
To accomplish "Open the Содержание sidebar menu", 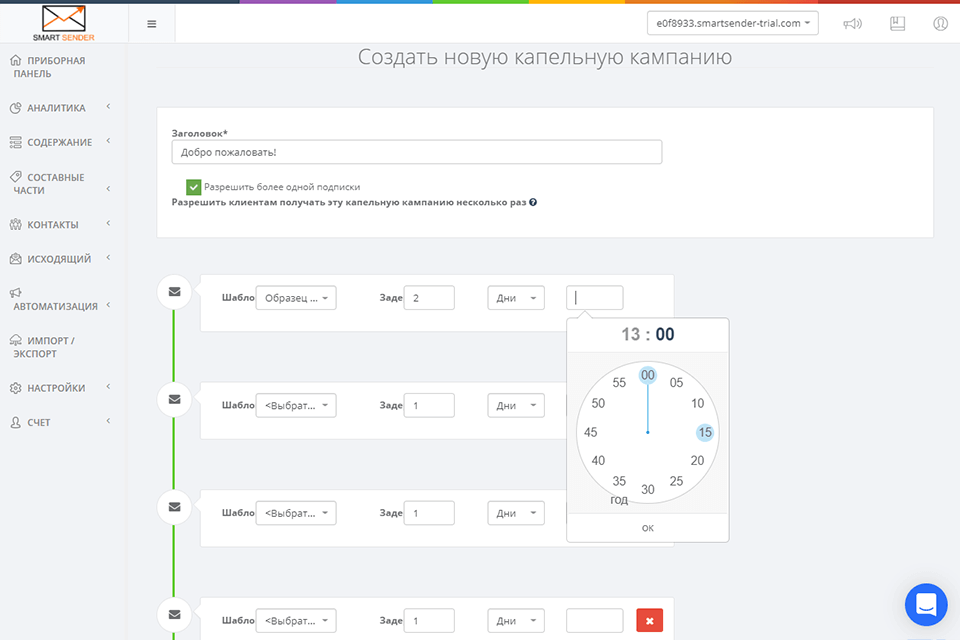I will tap(59, 142).
